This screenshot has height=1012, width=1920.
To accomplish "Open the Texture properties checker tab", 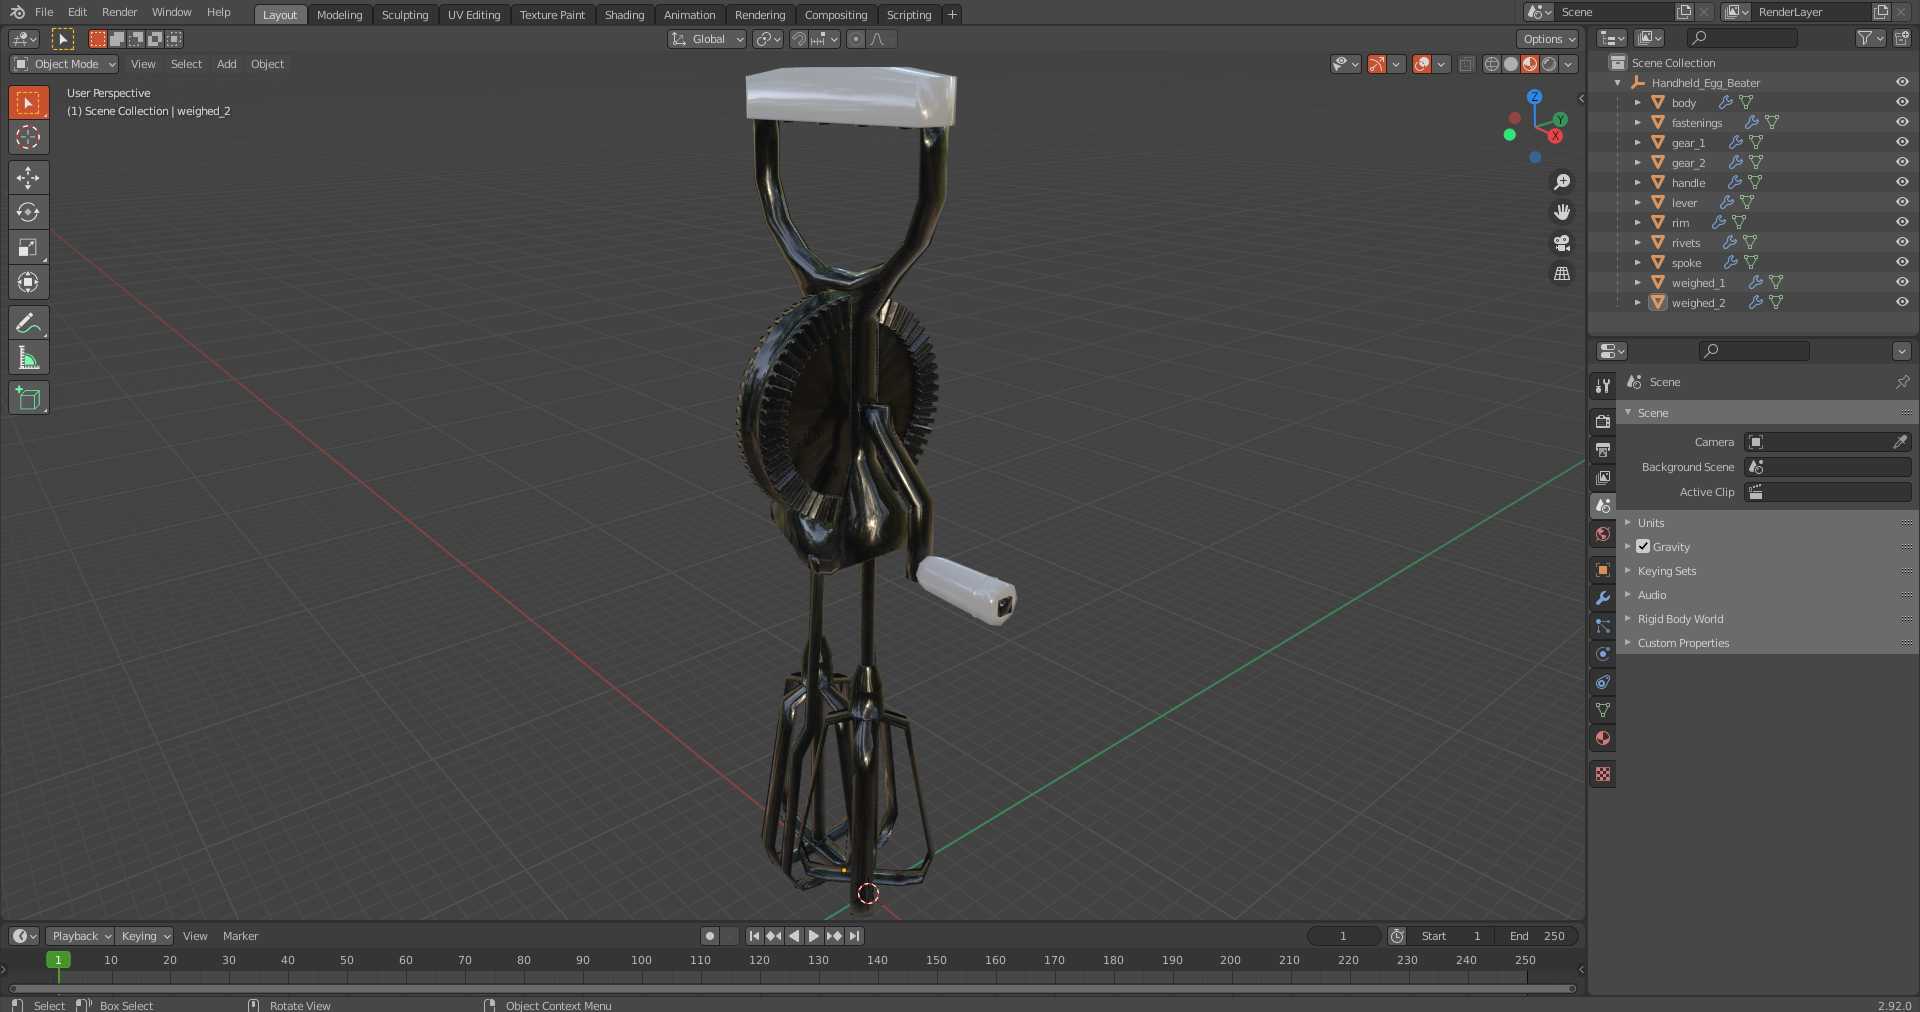I will [x=1603, y=774].
